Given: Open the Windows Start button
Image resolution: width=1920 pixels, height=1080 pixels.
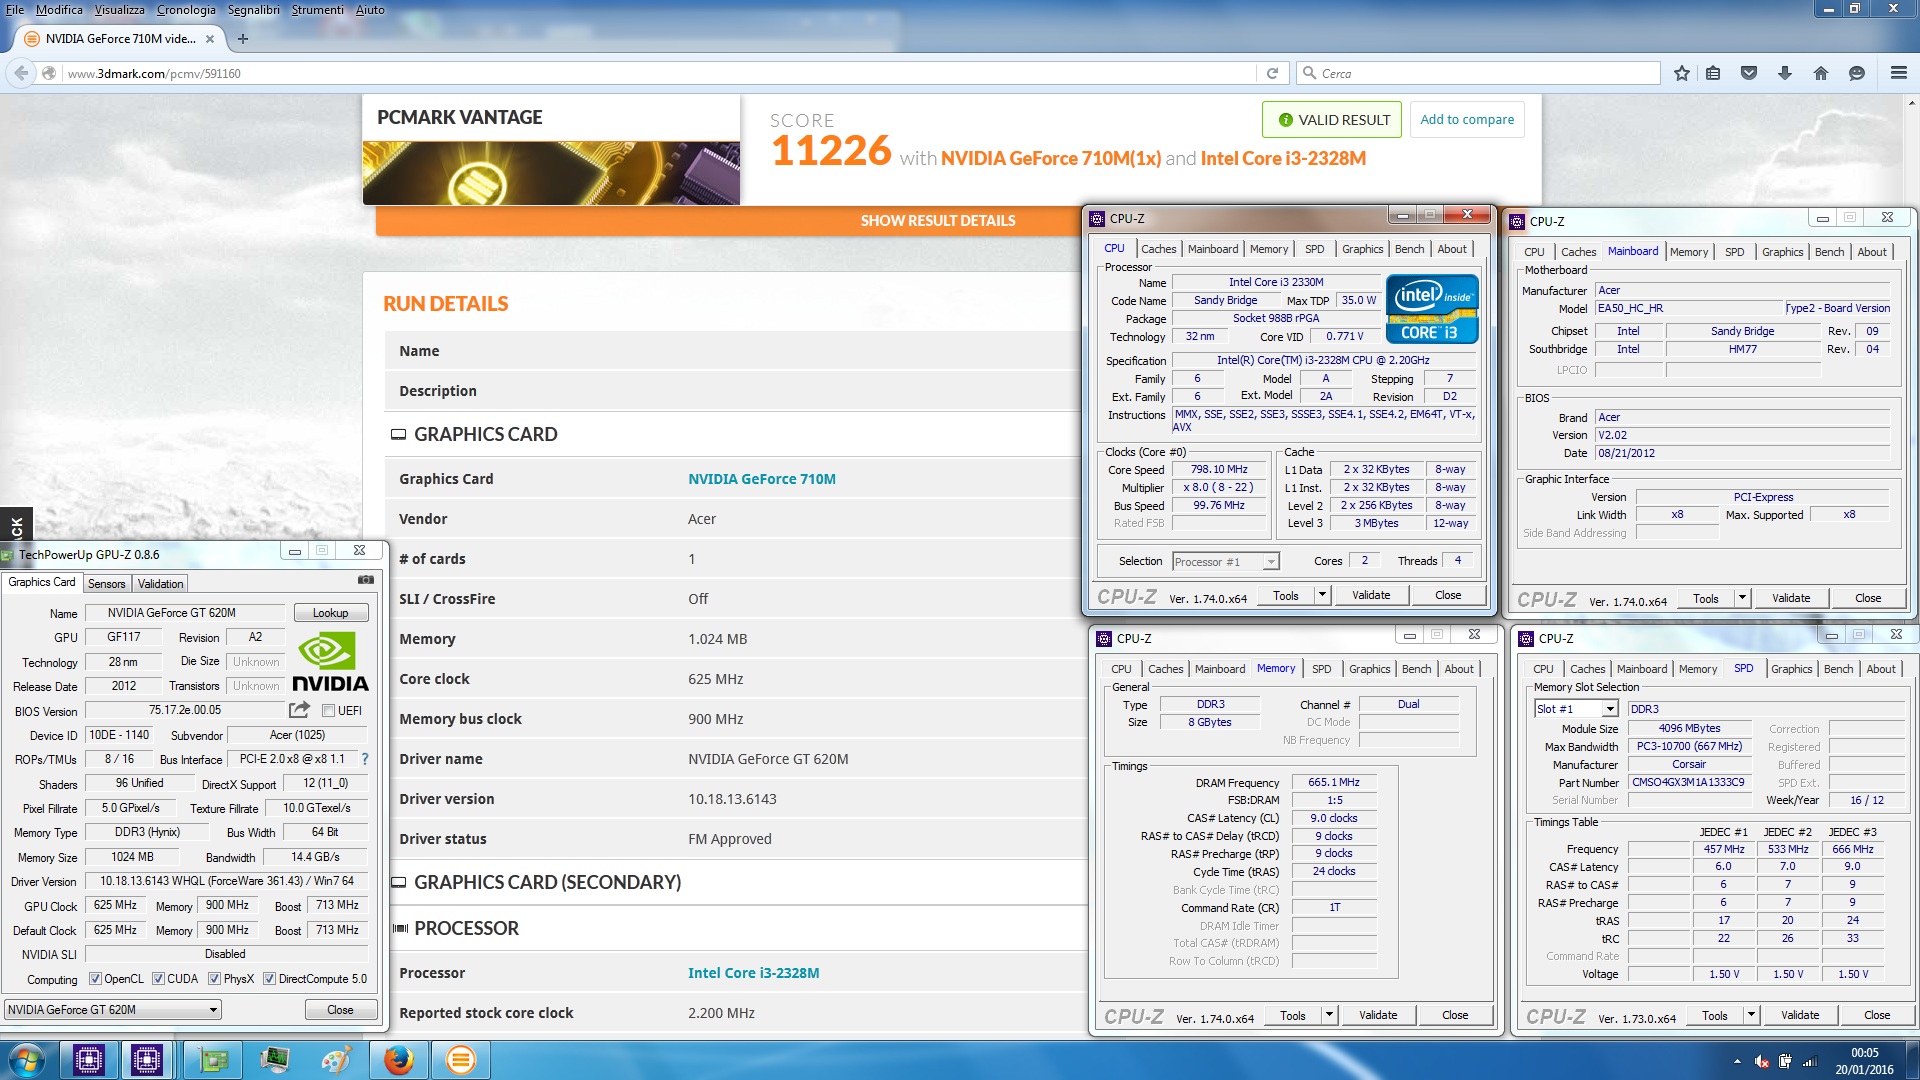Looking at the screenshot, I should pos(27,1060).
